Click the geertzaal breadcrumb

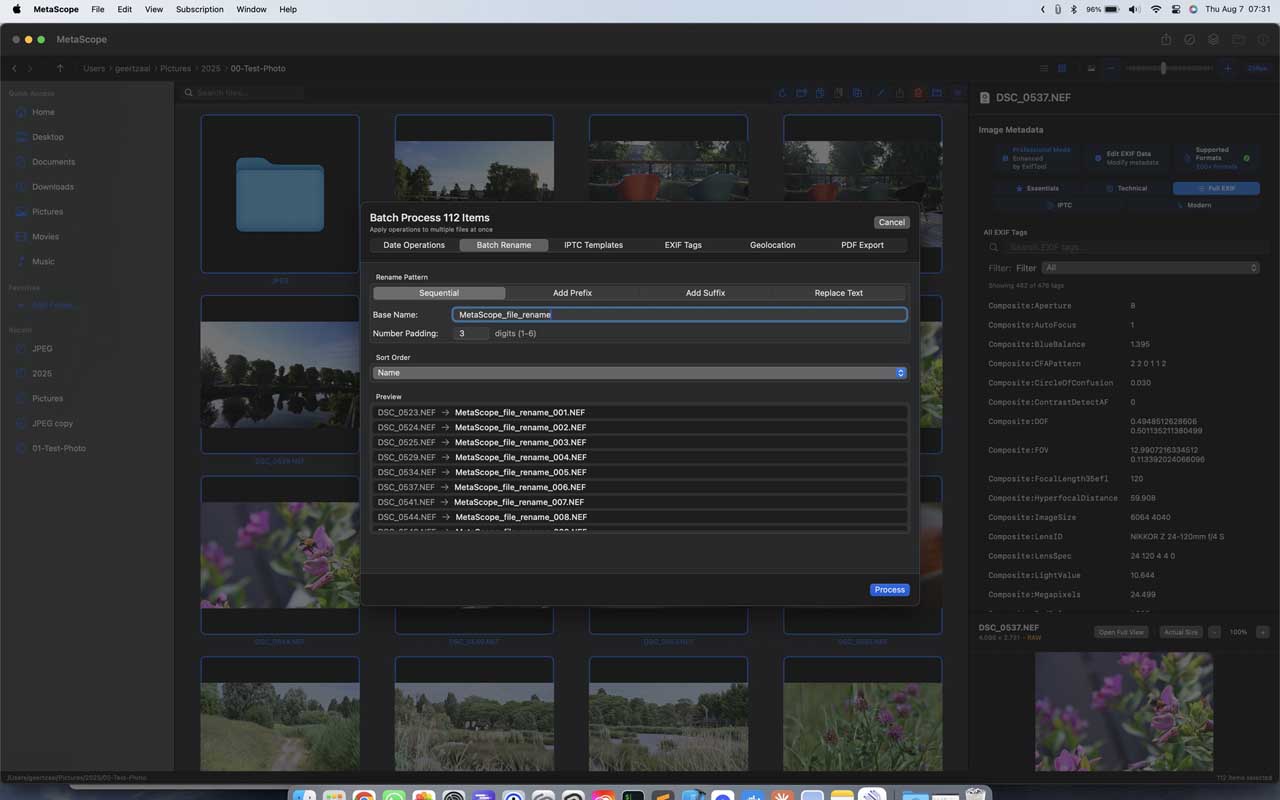click(133, 68)
